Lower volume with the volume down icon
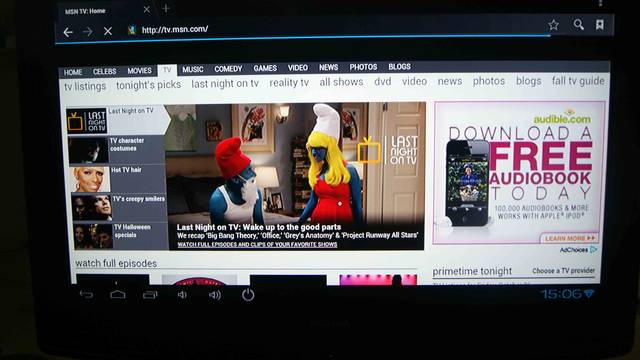 click(x=182, y=294)
